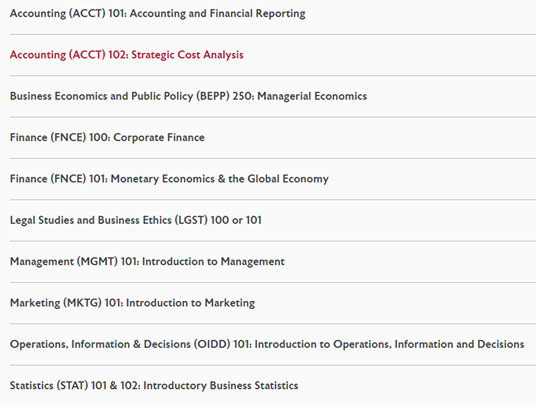Click MKTG 101 Introduction to Marketing
The width and height of the screenshot is (536, 405).
[133, 303]
